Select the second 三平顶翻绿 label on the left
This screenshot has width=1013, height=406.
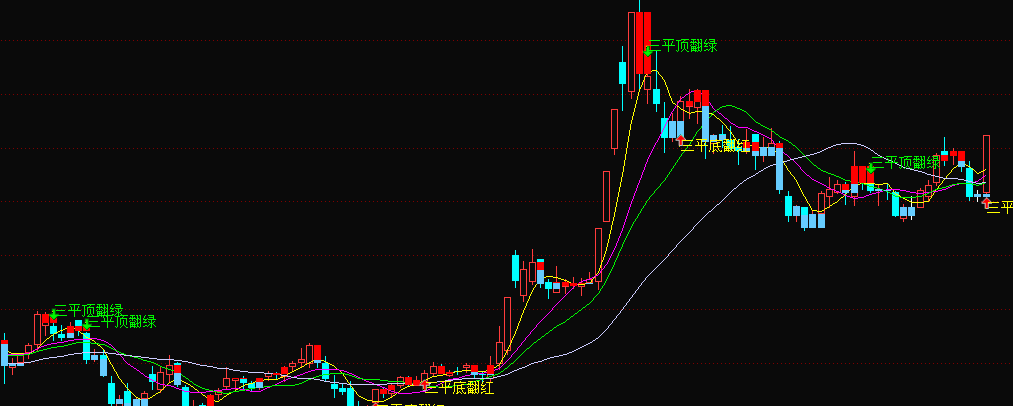point(122,321)
